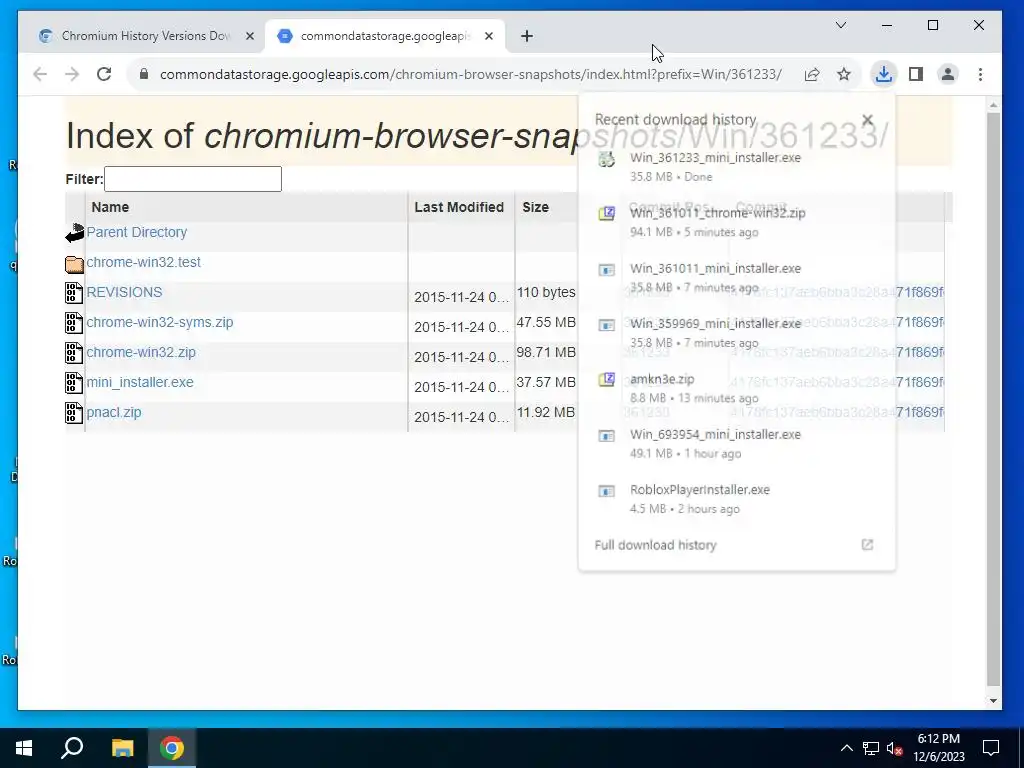This screenshot has width=1024, height=768.
Task: Toggle the downloads toolbar icon
Action: tap(884, 74)
